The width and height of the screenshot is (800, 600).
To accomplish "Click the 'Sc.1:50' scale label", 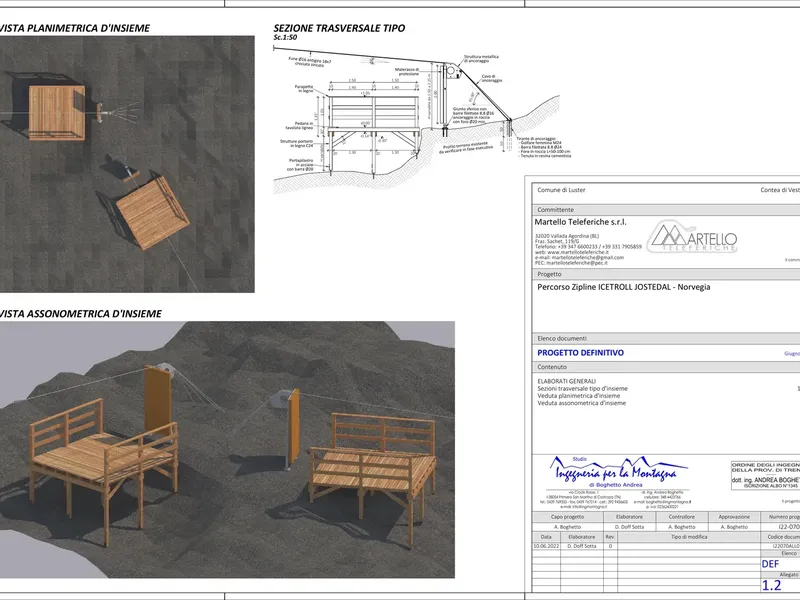I will [x=285, y=38].
